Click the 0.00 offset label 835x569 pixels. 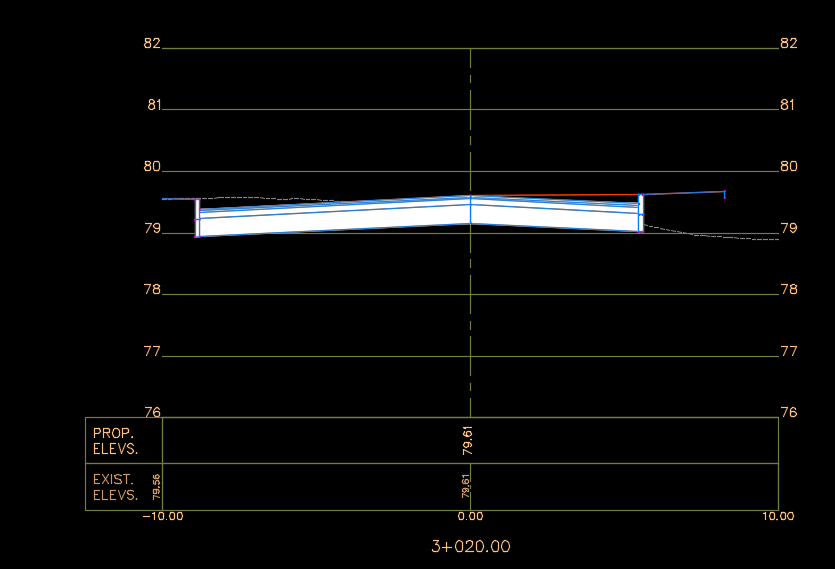(470, 516)
